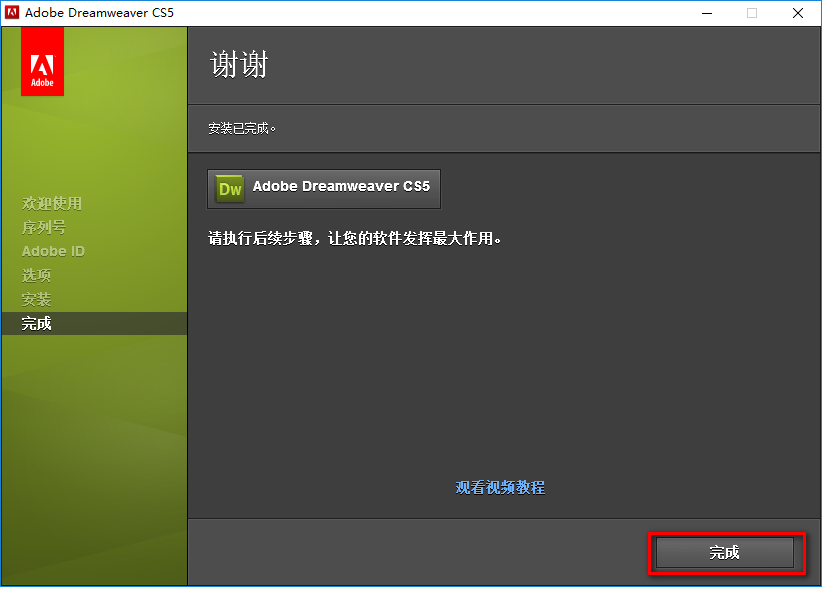The height and width of the screenshot is (604, 822).
Task: Select the 欢迎使用 step in sidebar
Action: tap(52, 203)
